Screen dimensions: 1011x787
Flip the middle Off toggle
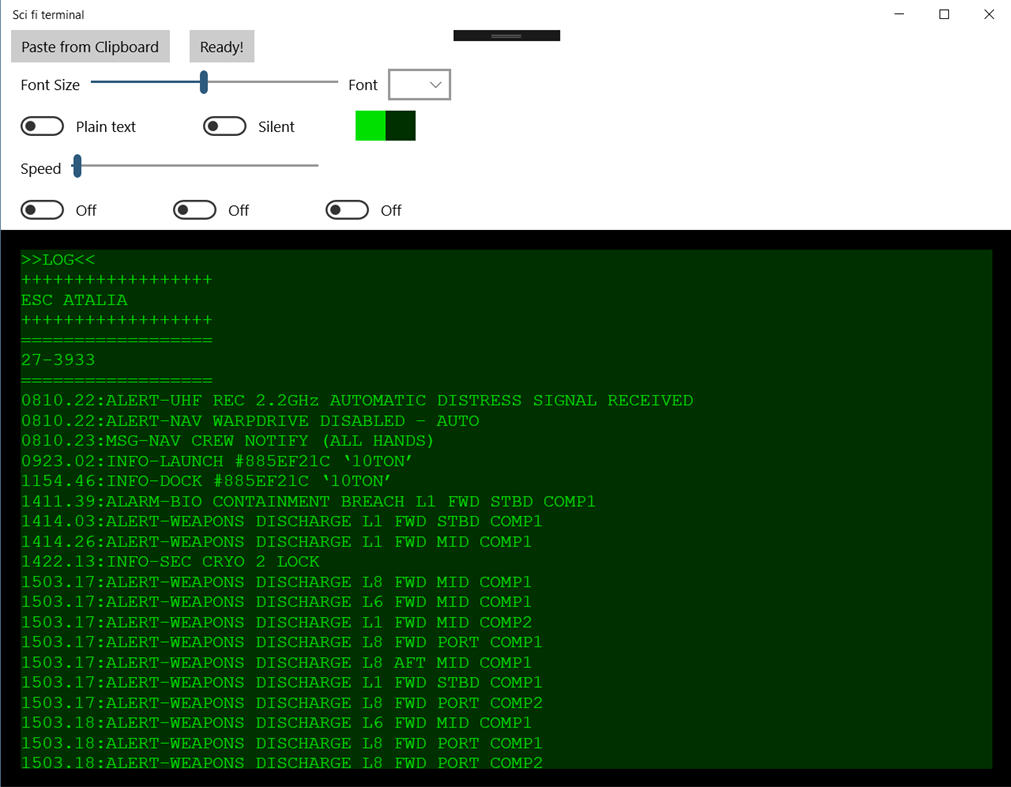point(194,210)
